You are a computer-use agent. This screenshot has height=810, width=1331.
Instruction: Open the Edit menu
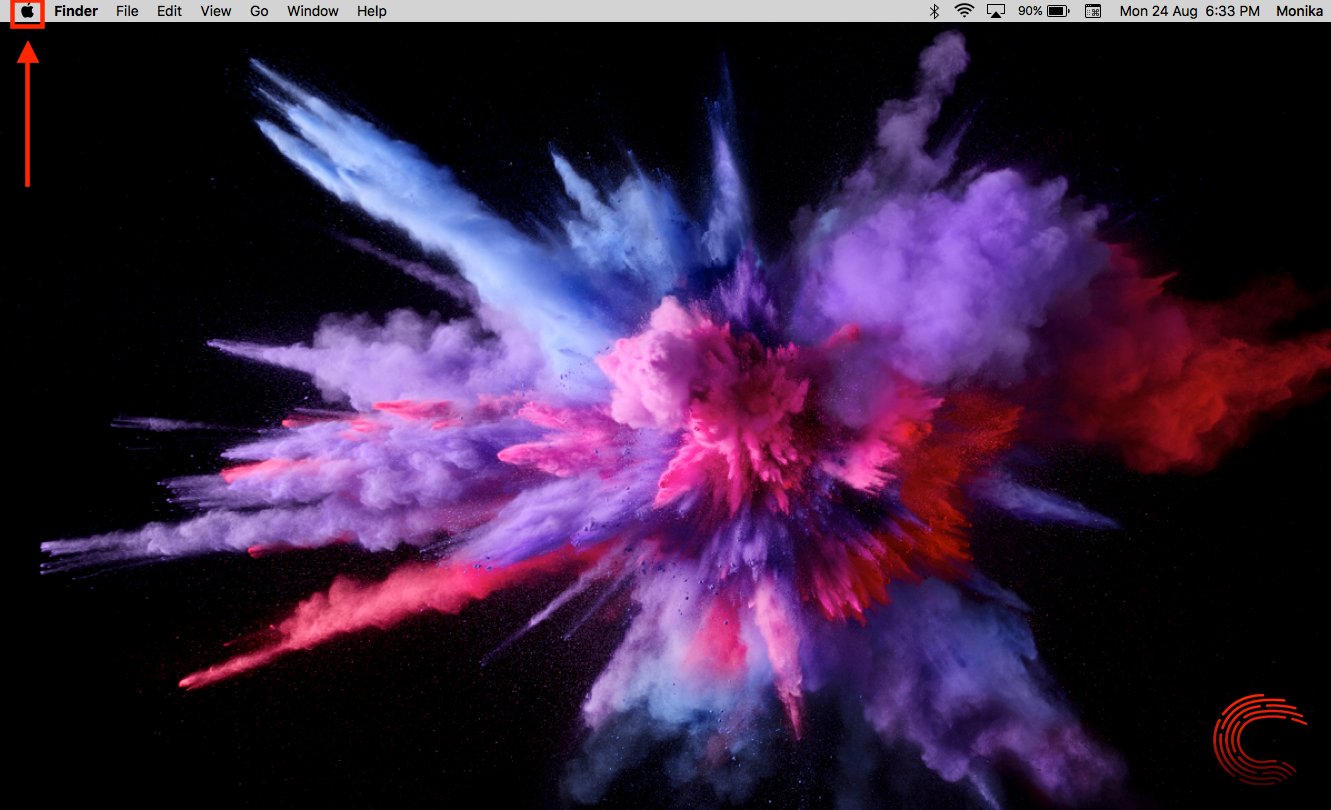pos(169,11)
